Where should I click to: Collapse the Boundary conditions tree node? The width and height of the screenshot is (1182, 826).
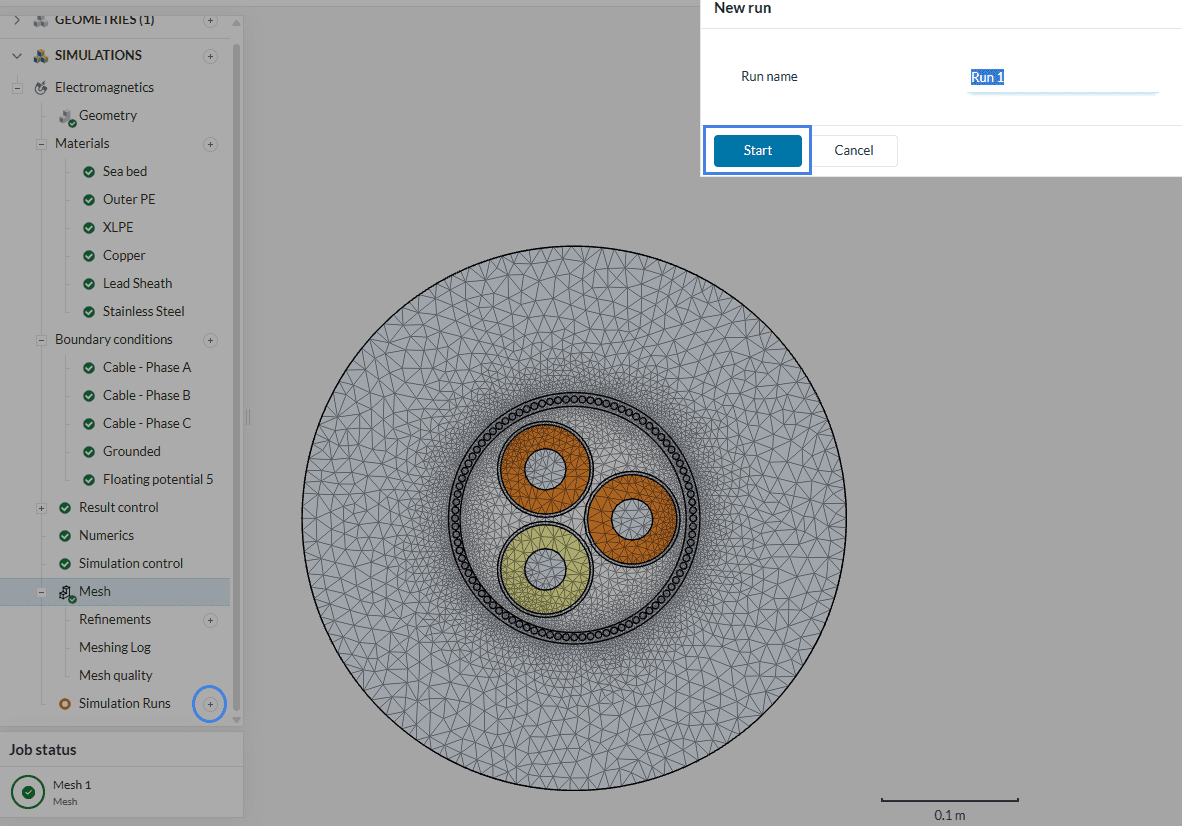(x=41, y=340)
